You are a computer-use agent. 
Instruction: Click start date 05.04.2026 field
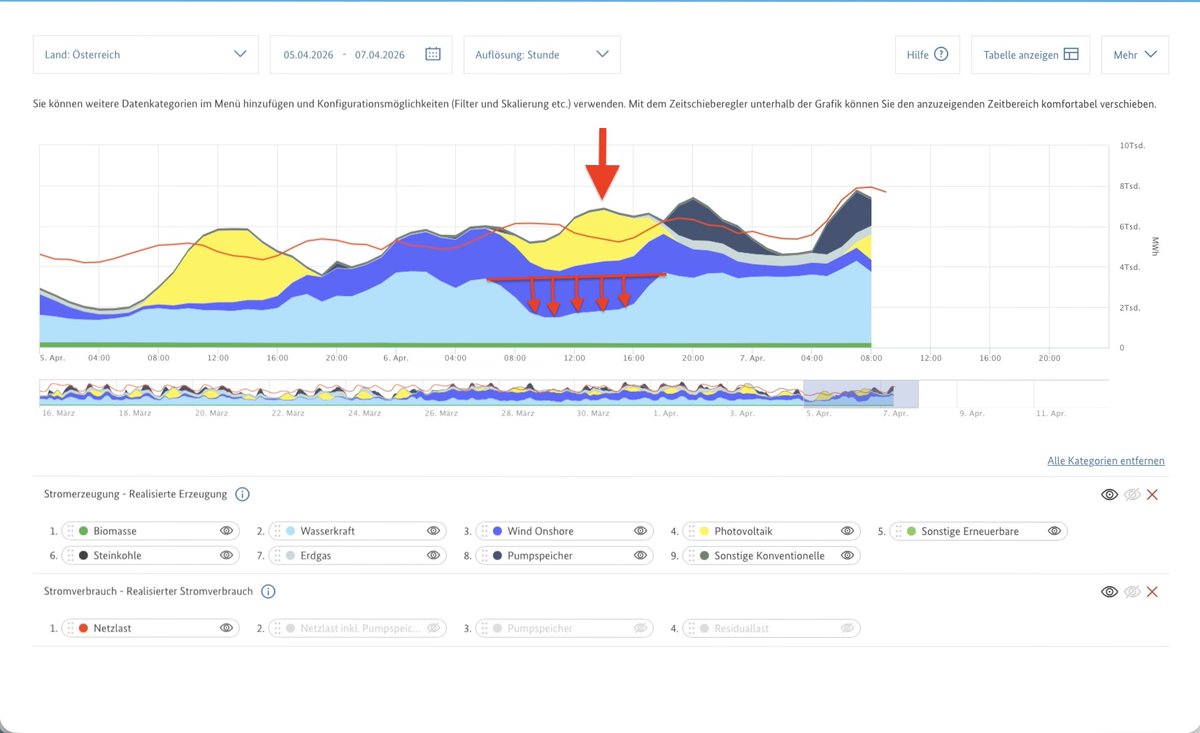point(308,55)
